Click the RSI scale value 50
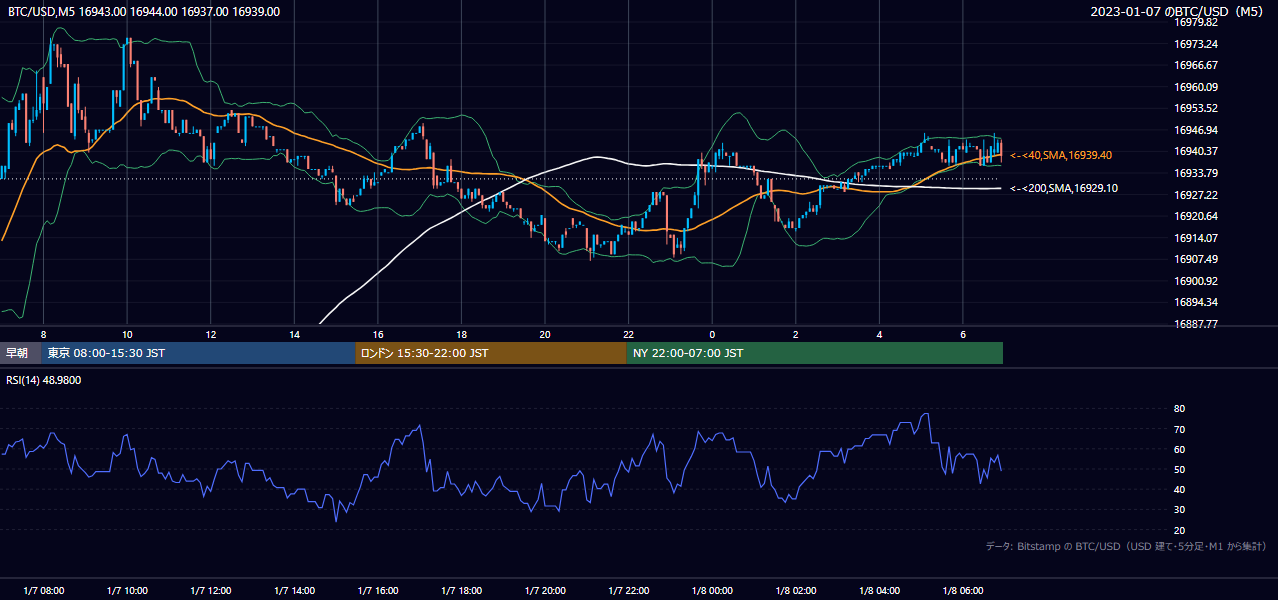 point(1179,469)
